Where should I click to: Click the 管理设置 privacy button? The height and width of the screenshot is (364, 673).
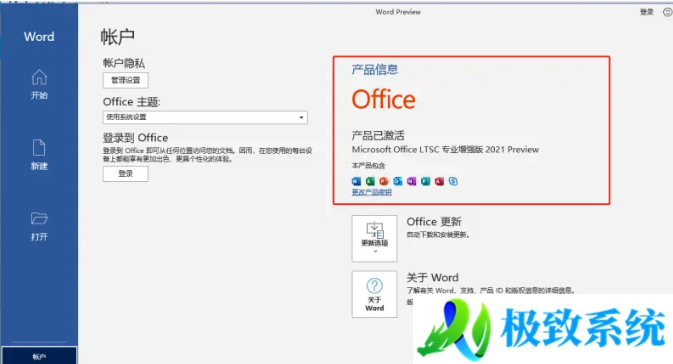[126, 80]
